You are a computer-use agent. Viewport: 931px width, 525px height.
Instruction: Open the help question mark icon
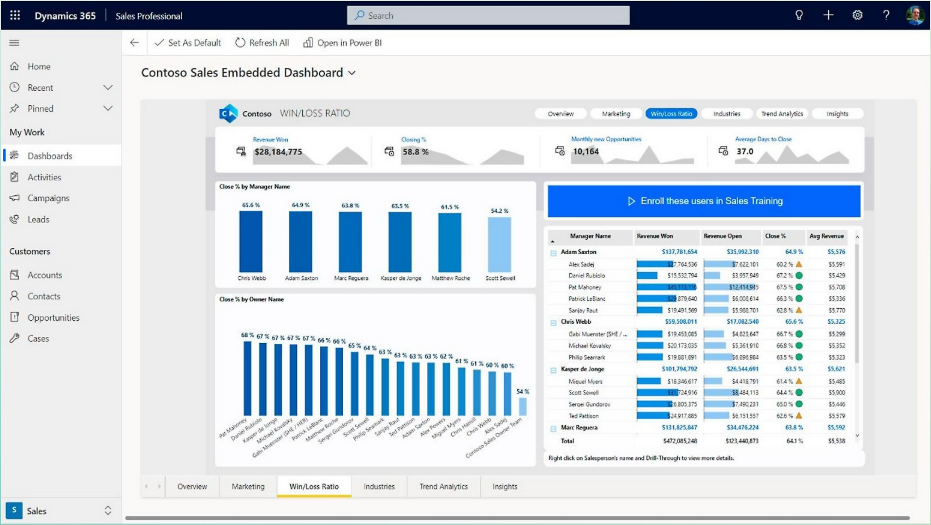coord(886,15)
